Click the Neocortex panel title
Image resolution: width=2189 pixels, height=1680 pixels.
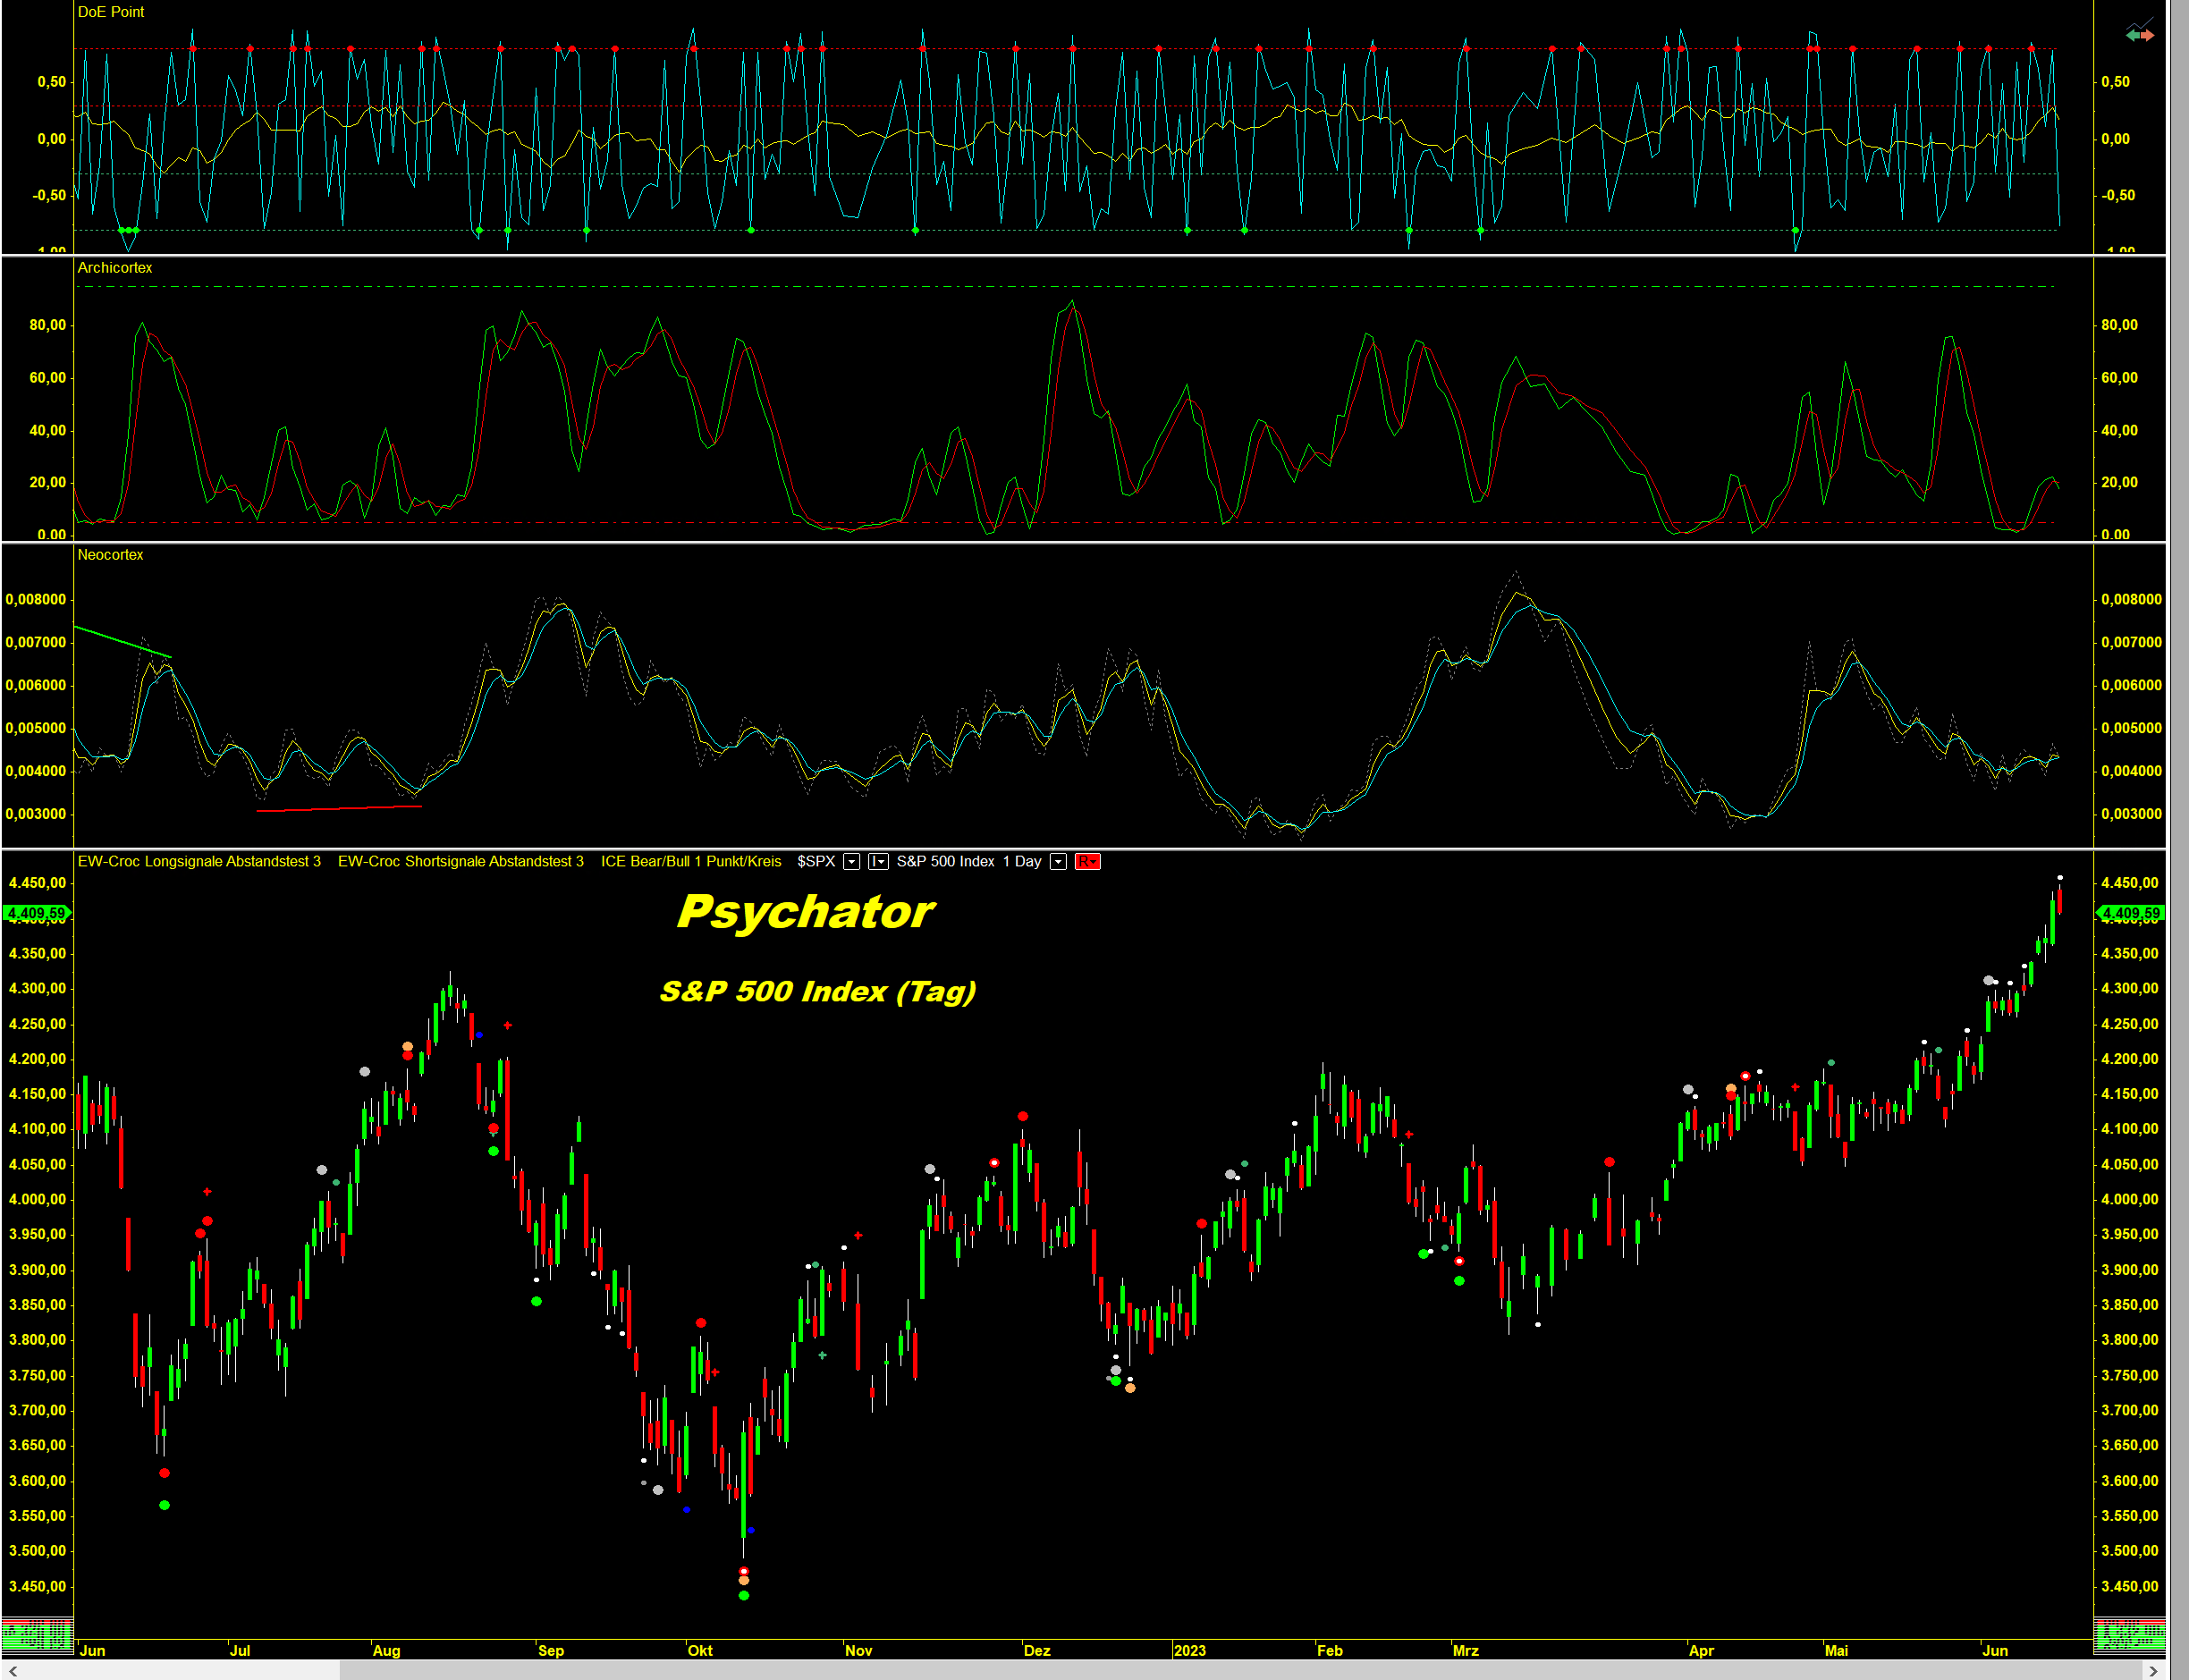(x=110, y=555)
